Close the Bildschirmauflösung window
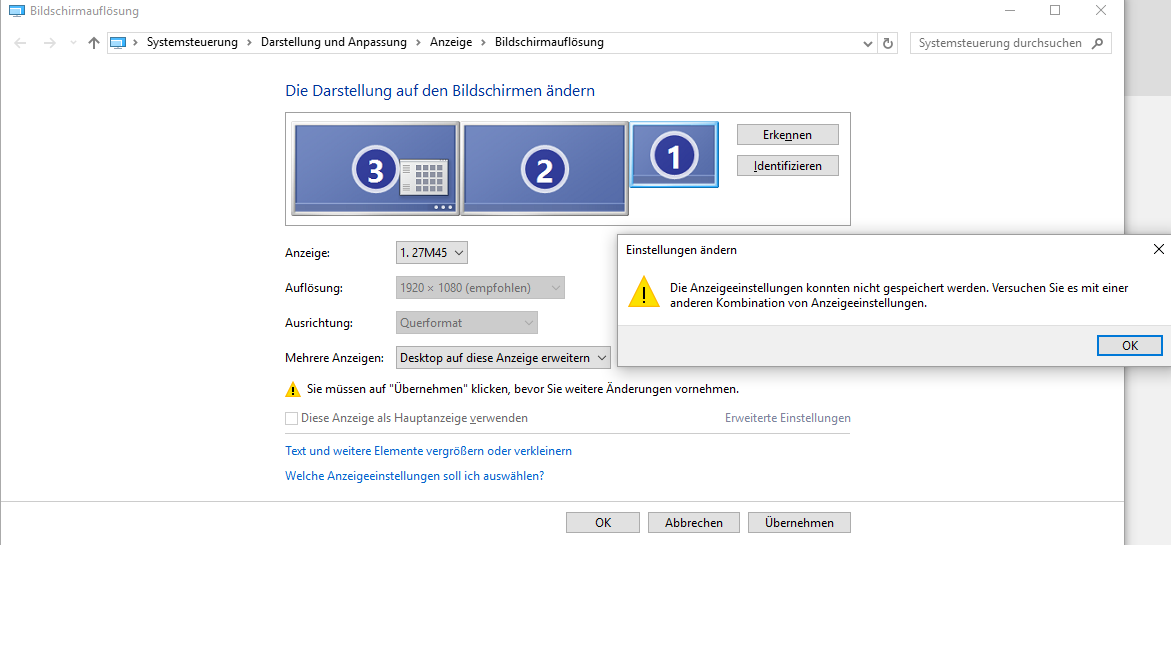Viewport: 1171px width, 648px height. [1101, 10]
